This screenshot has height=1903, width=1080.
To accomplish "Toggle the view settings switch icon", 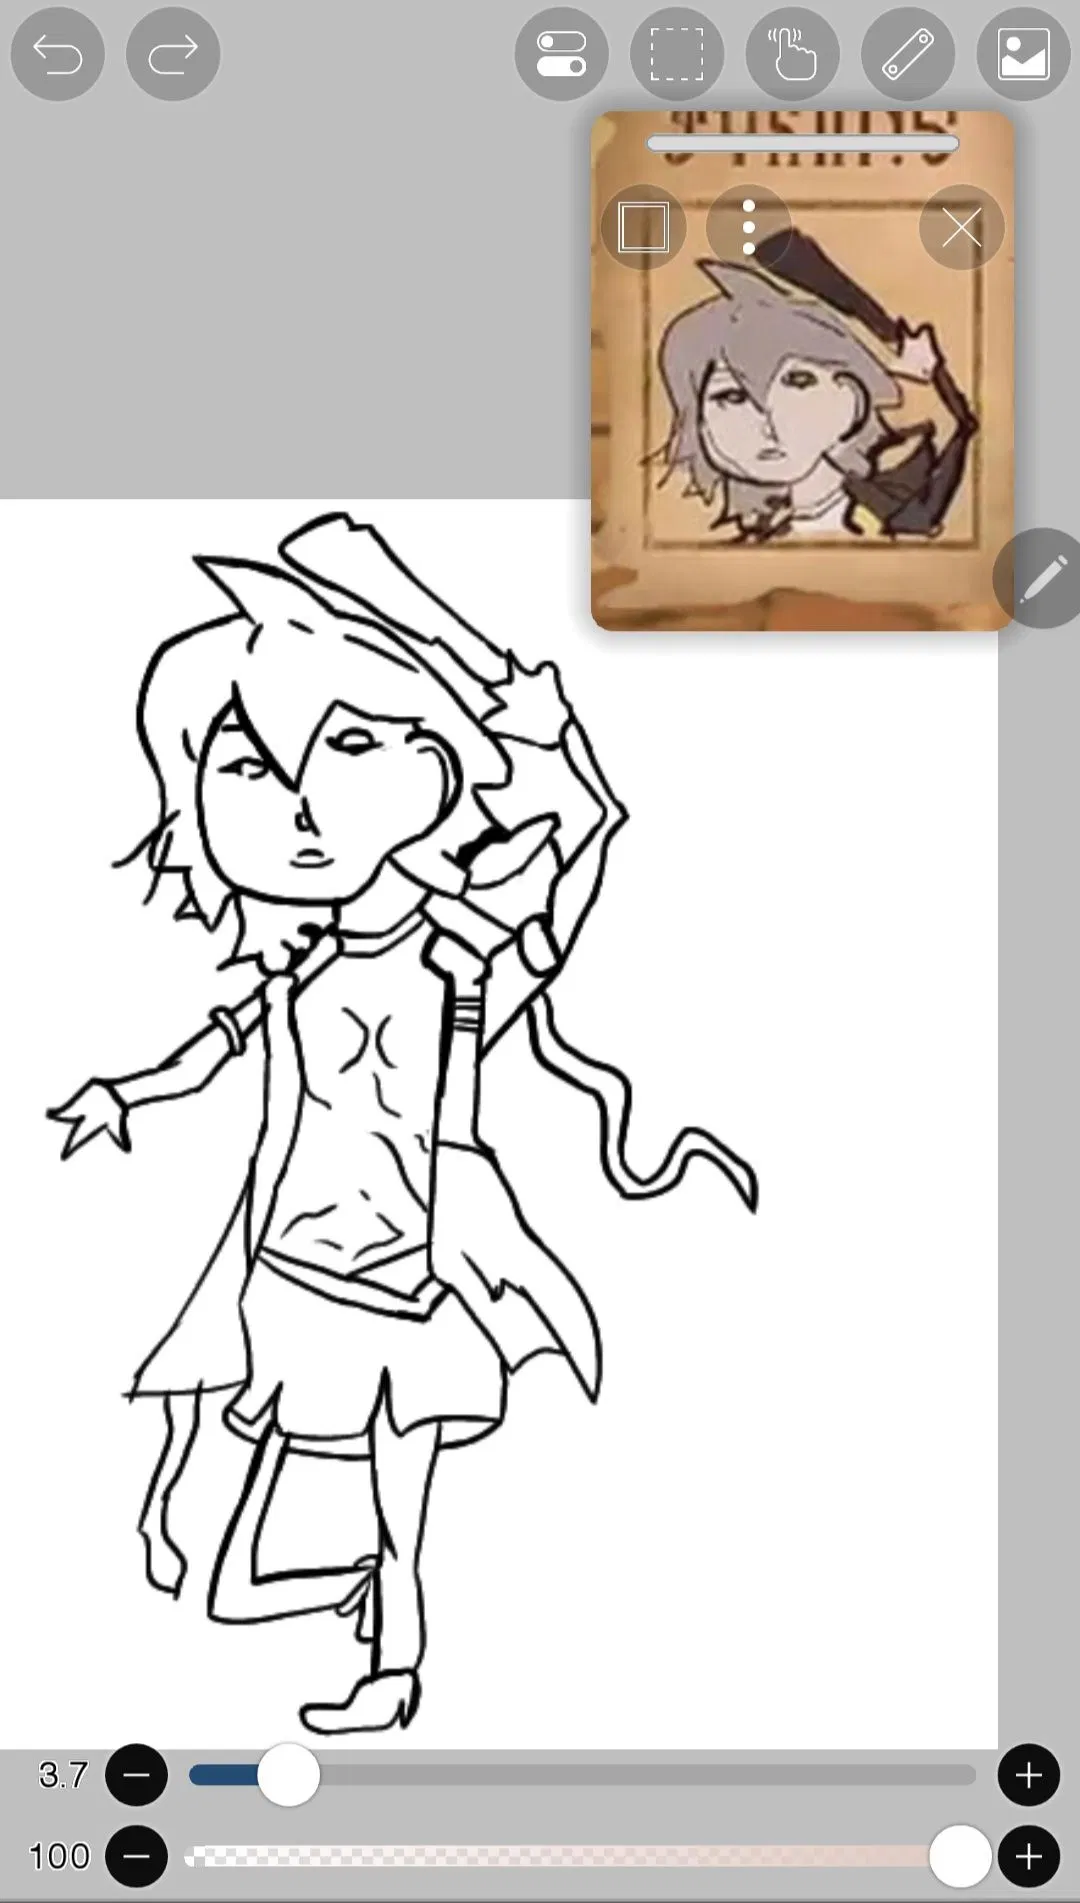I will [x=561, y=54].
